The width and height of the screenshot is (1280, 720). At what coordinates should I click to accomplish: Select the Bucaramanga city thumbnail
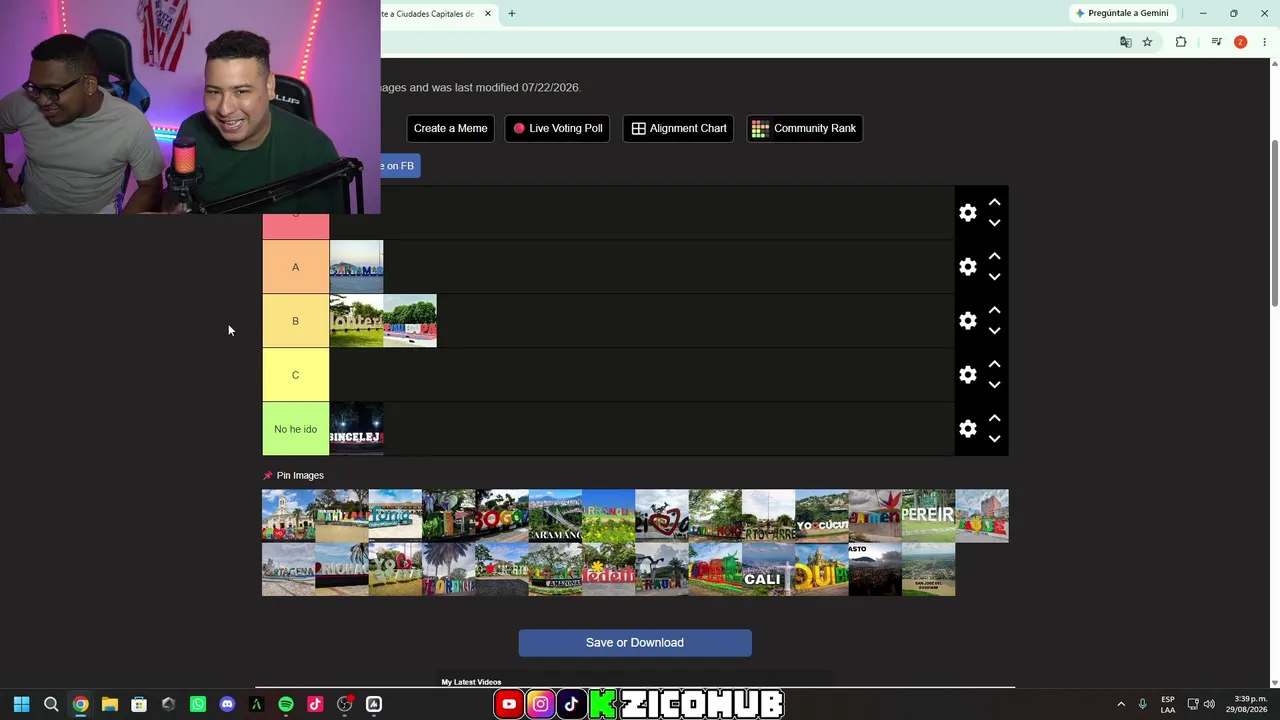[x=555, y=516]
